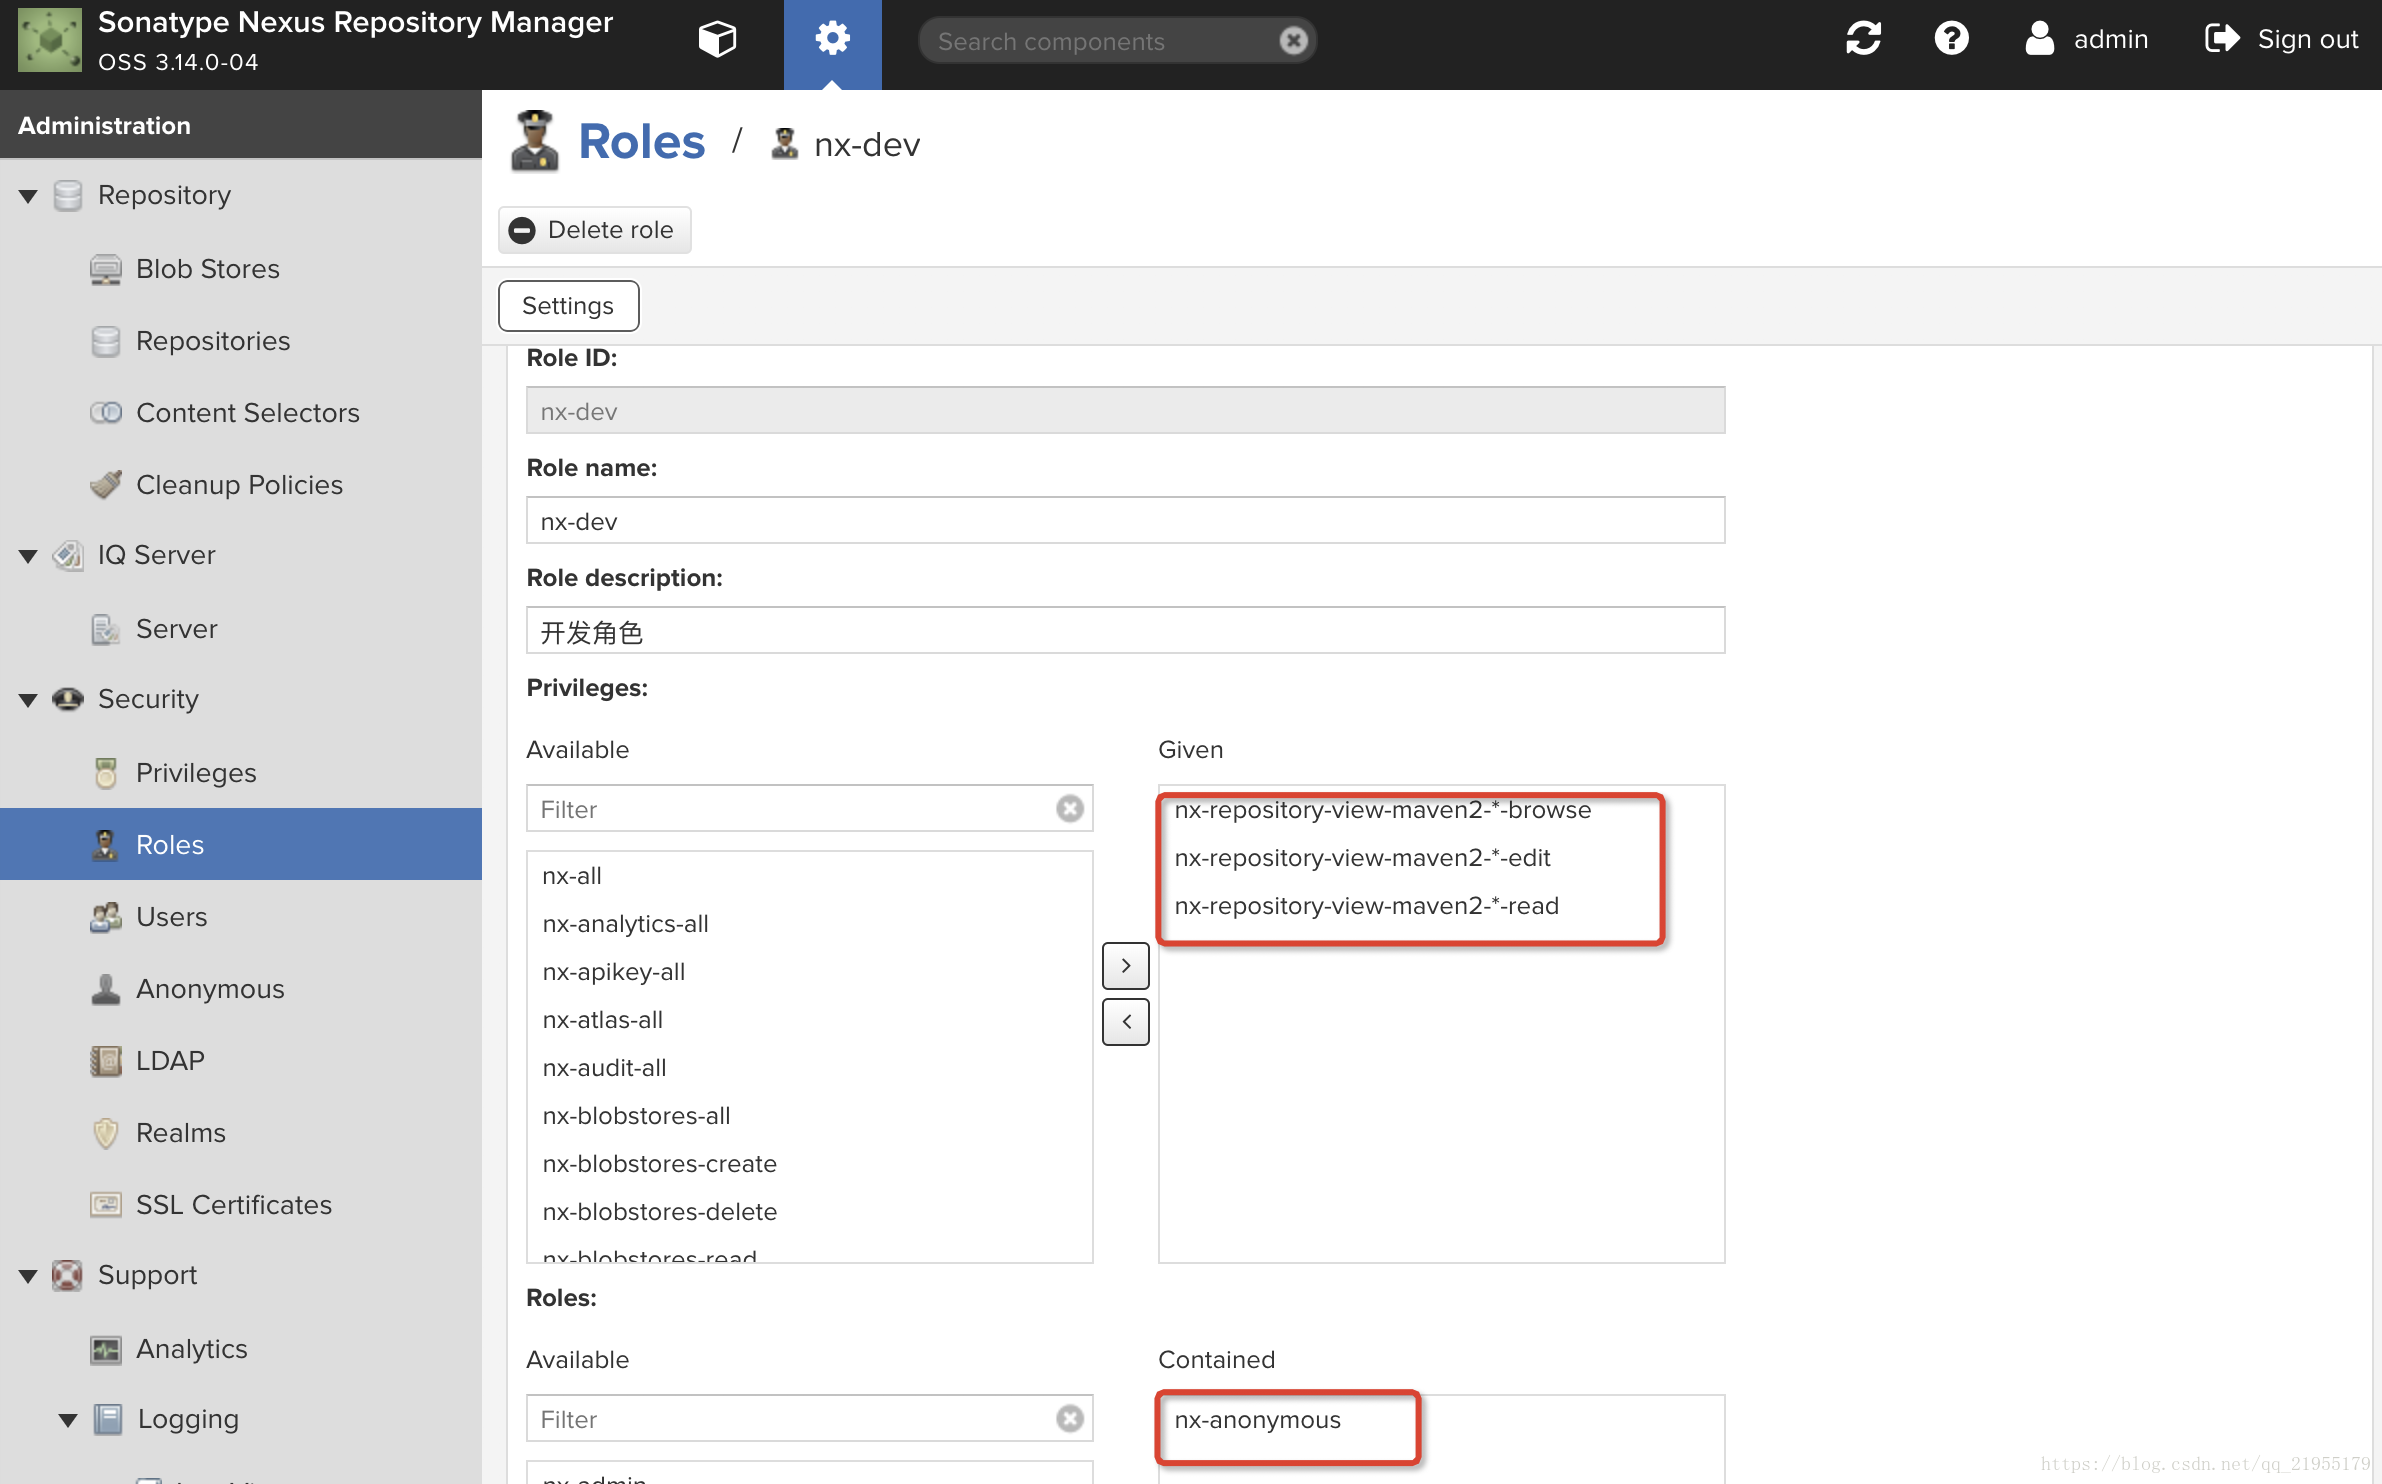
Task: Collapse the Support tree node
Action: coord(28,1276)
